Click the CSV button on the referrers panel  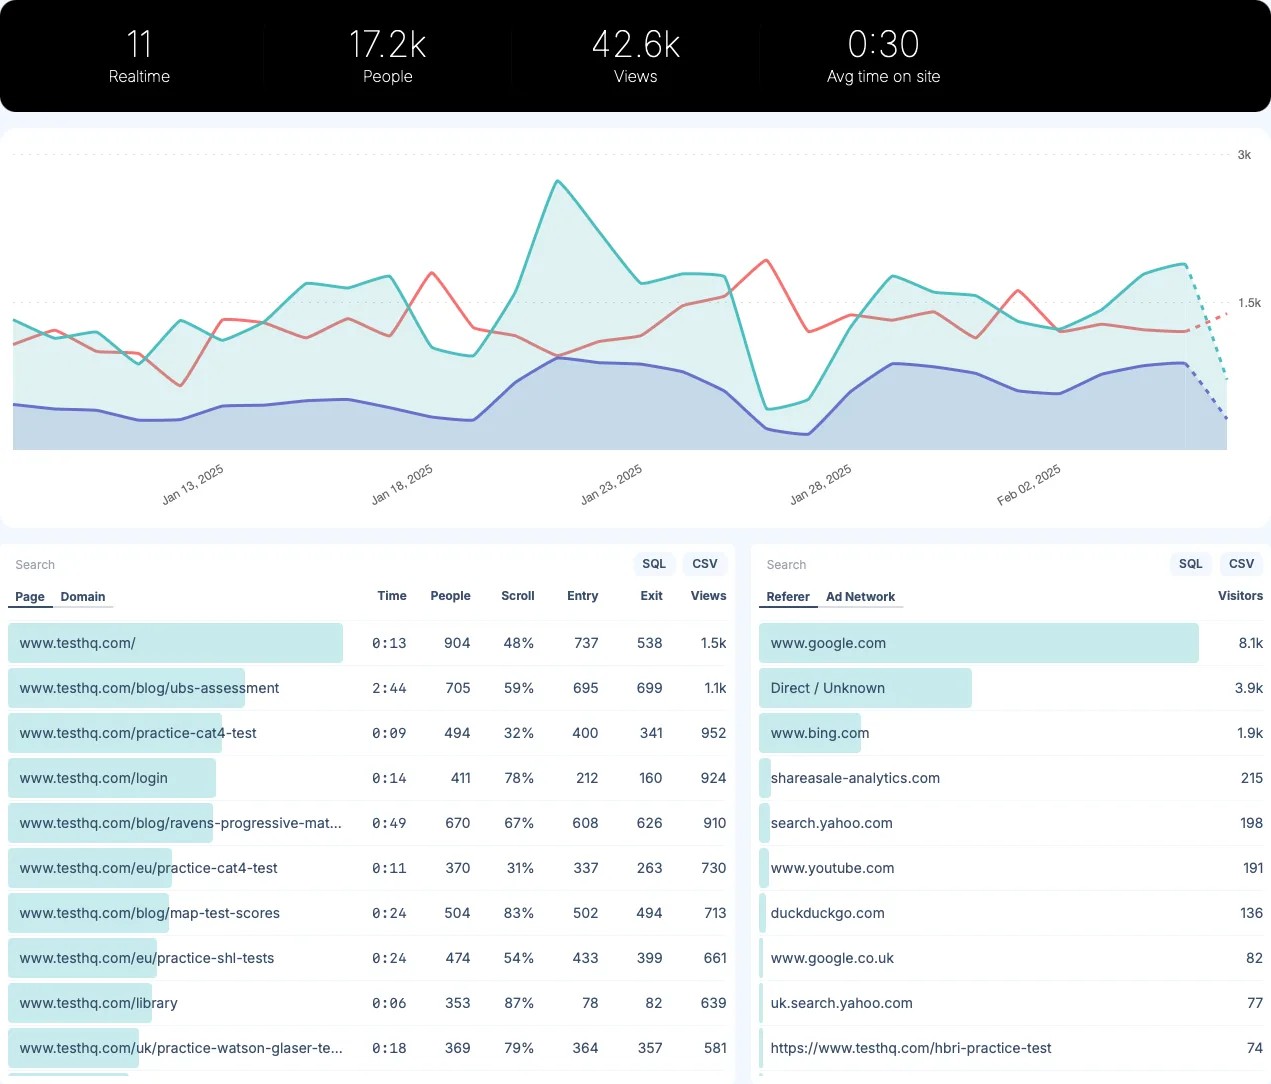[1240, 564]
